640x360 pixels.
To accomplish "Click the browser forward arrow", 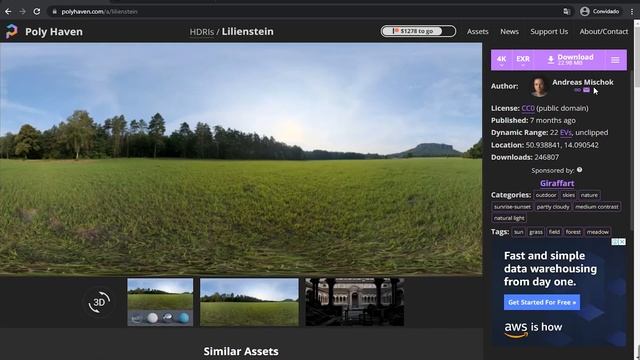I will 22,11.
